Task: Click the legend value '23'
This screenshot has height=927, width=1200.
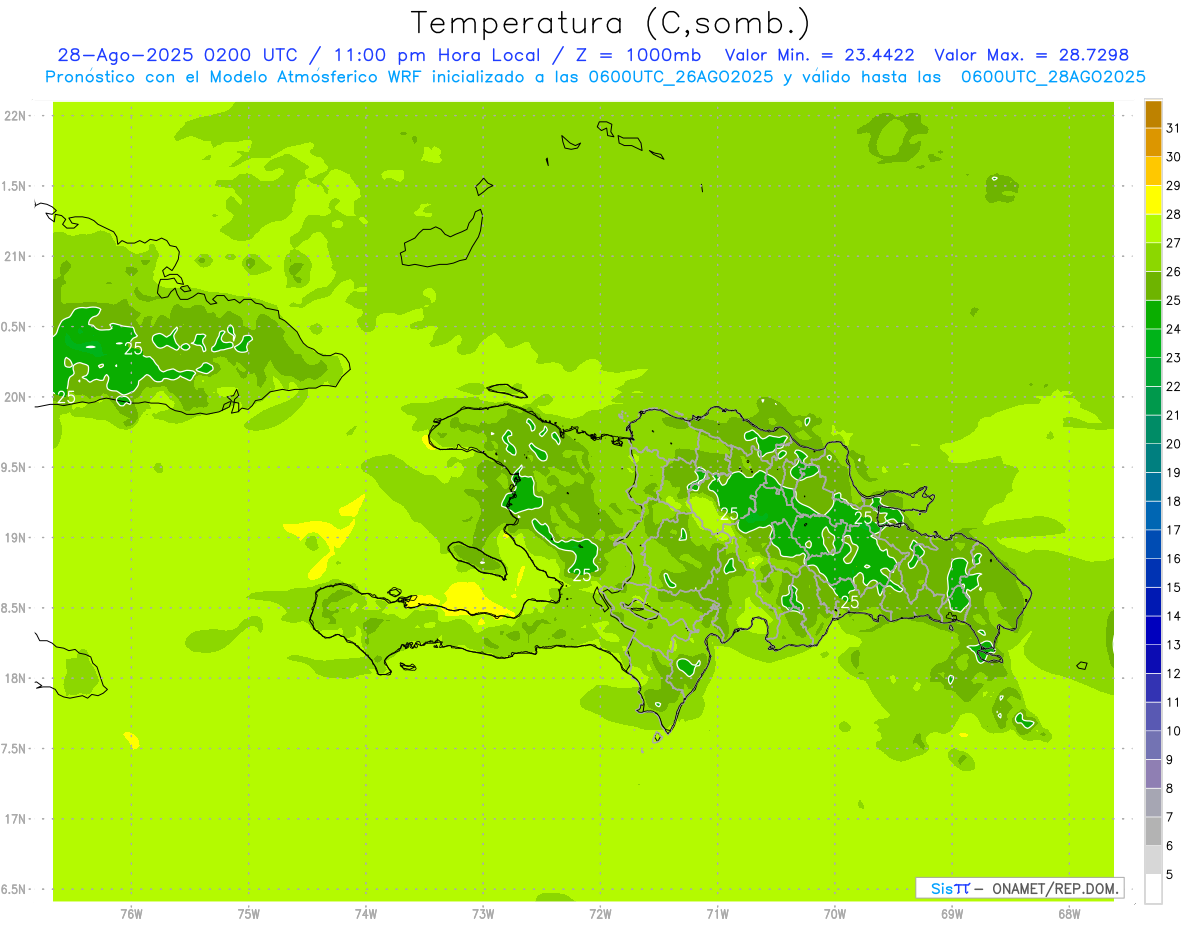Action: point(1174,358)
